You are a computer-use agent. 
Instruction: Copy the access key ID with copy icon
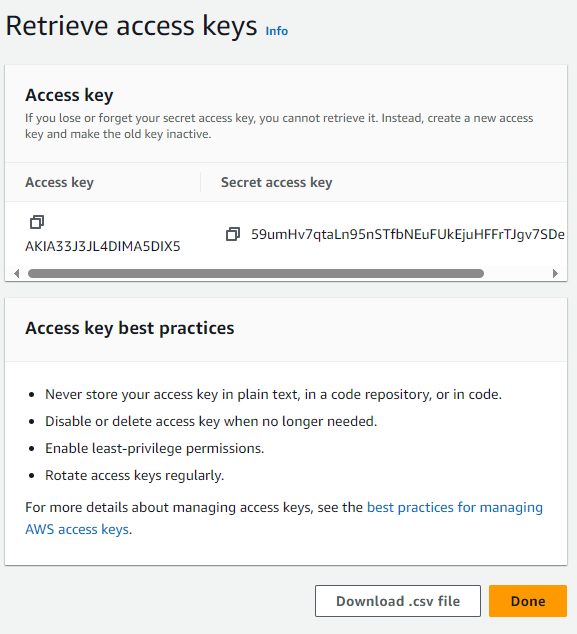click(x=37, y=222)
